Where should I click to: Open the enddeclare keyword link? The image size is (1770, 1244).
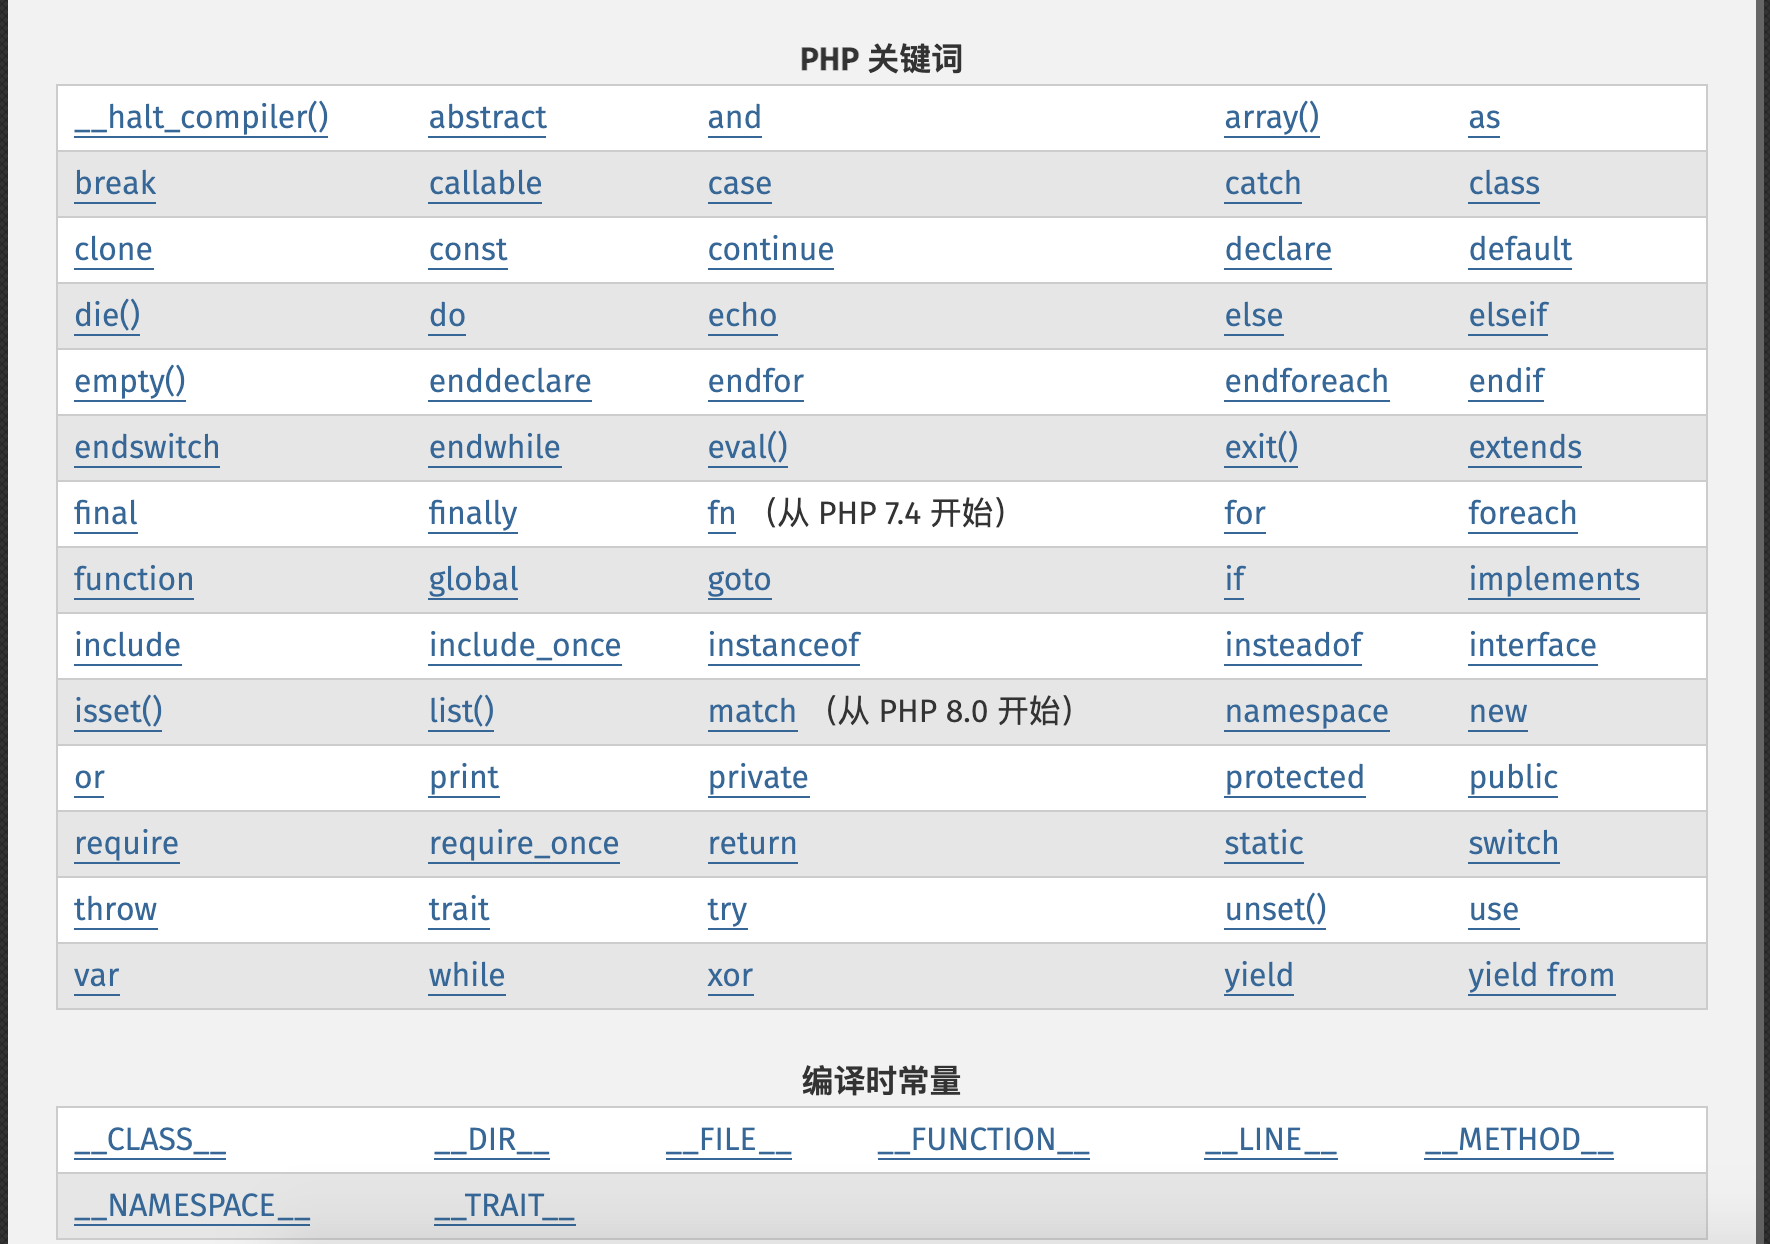510,382
